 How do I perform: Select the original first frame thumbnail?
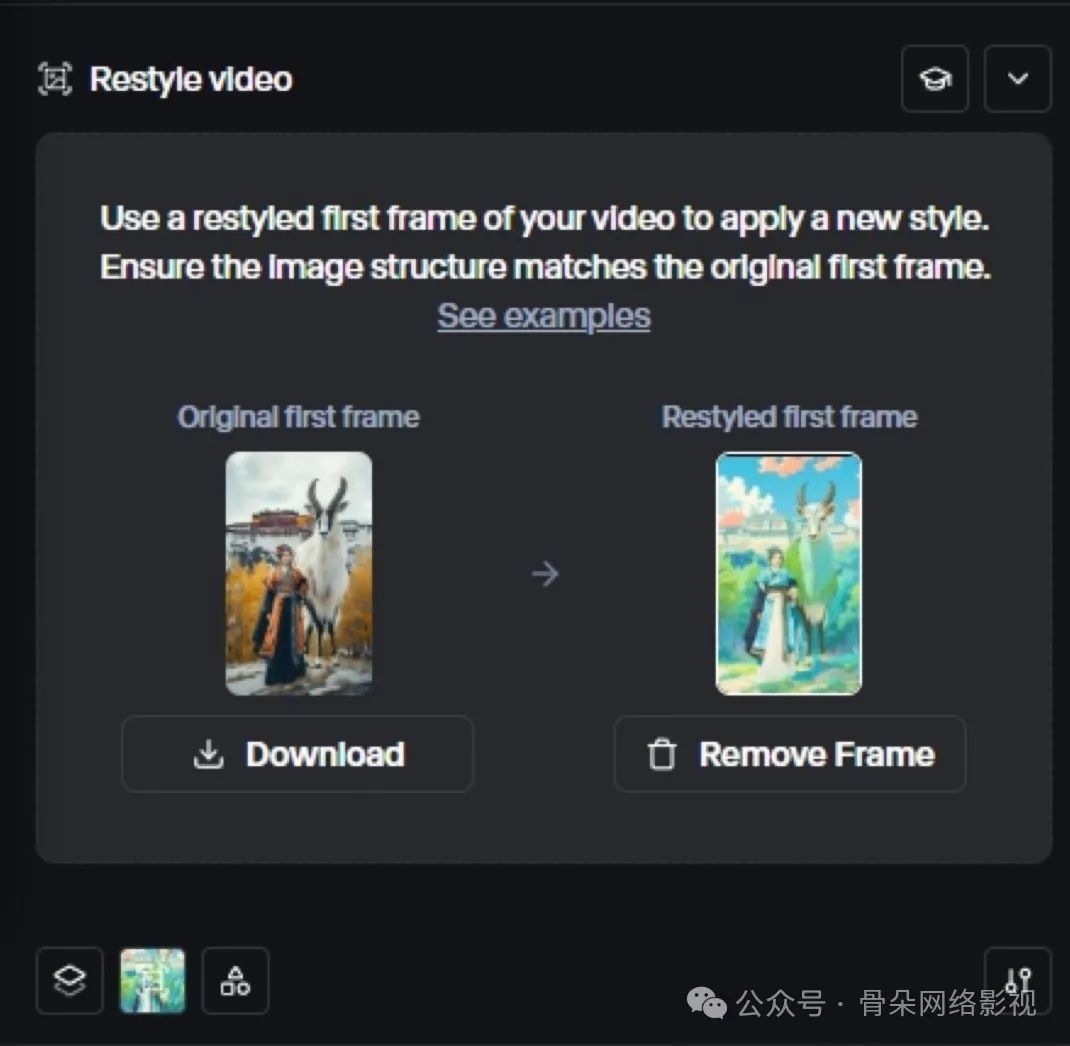click(x=299, y=573)
